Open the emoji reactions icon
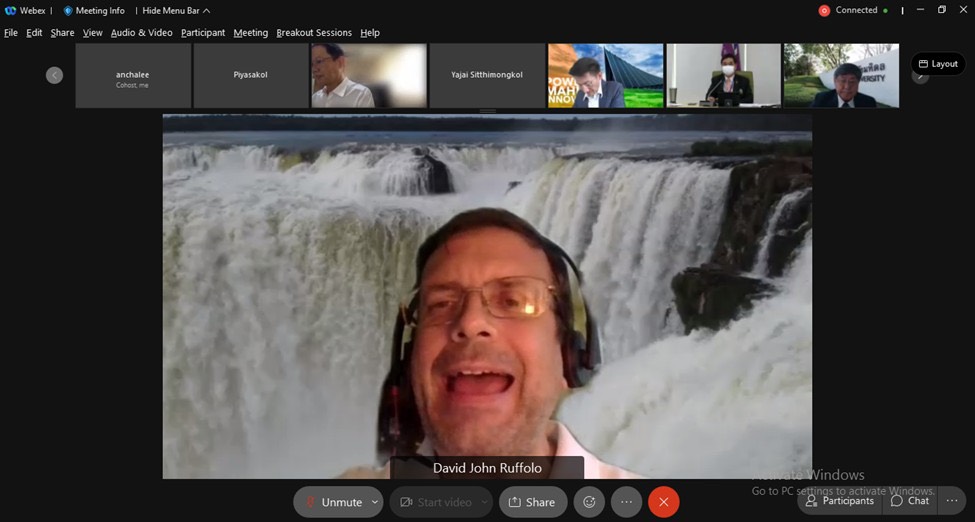This screenshot has height=522, width=975. pos(589,502)
